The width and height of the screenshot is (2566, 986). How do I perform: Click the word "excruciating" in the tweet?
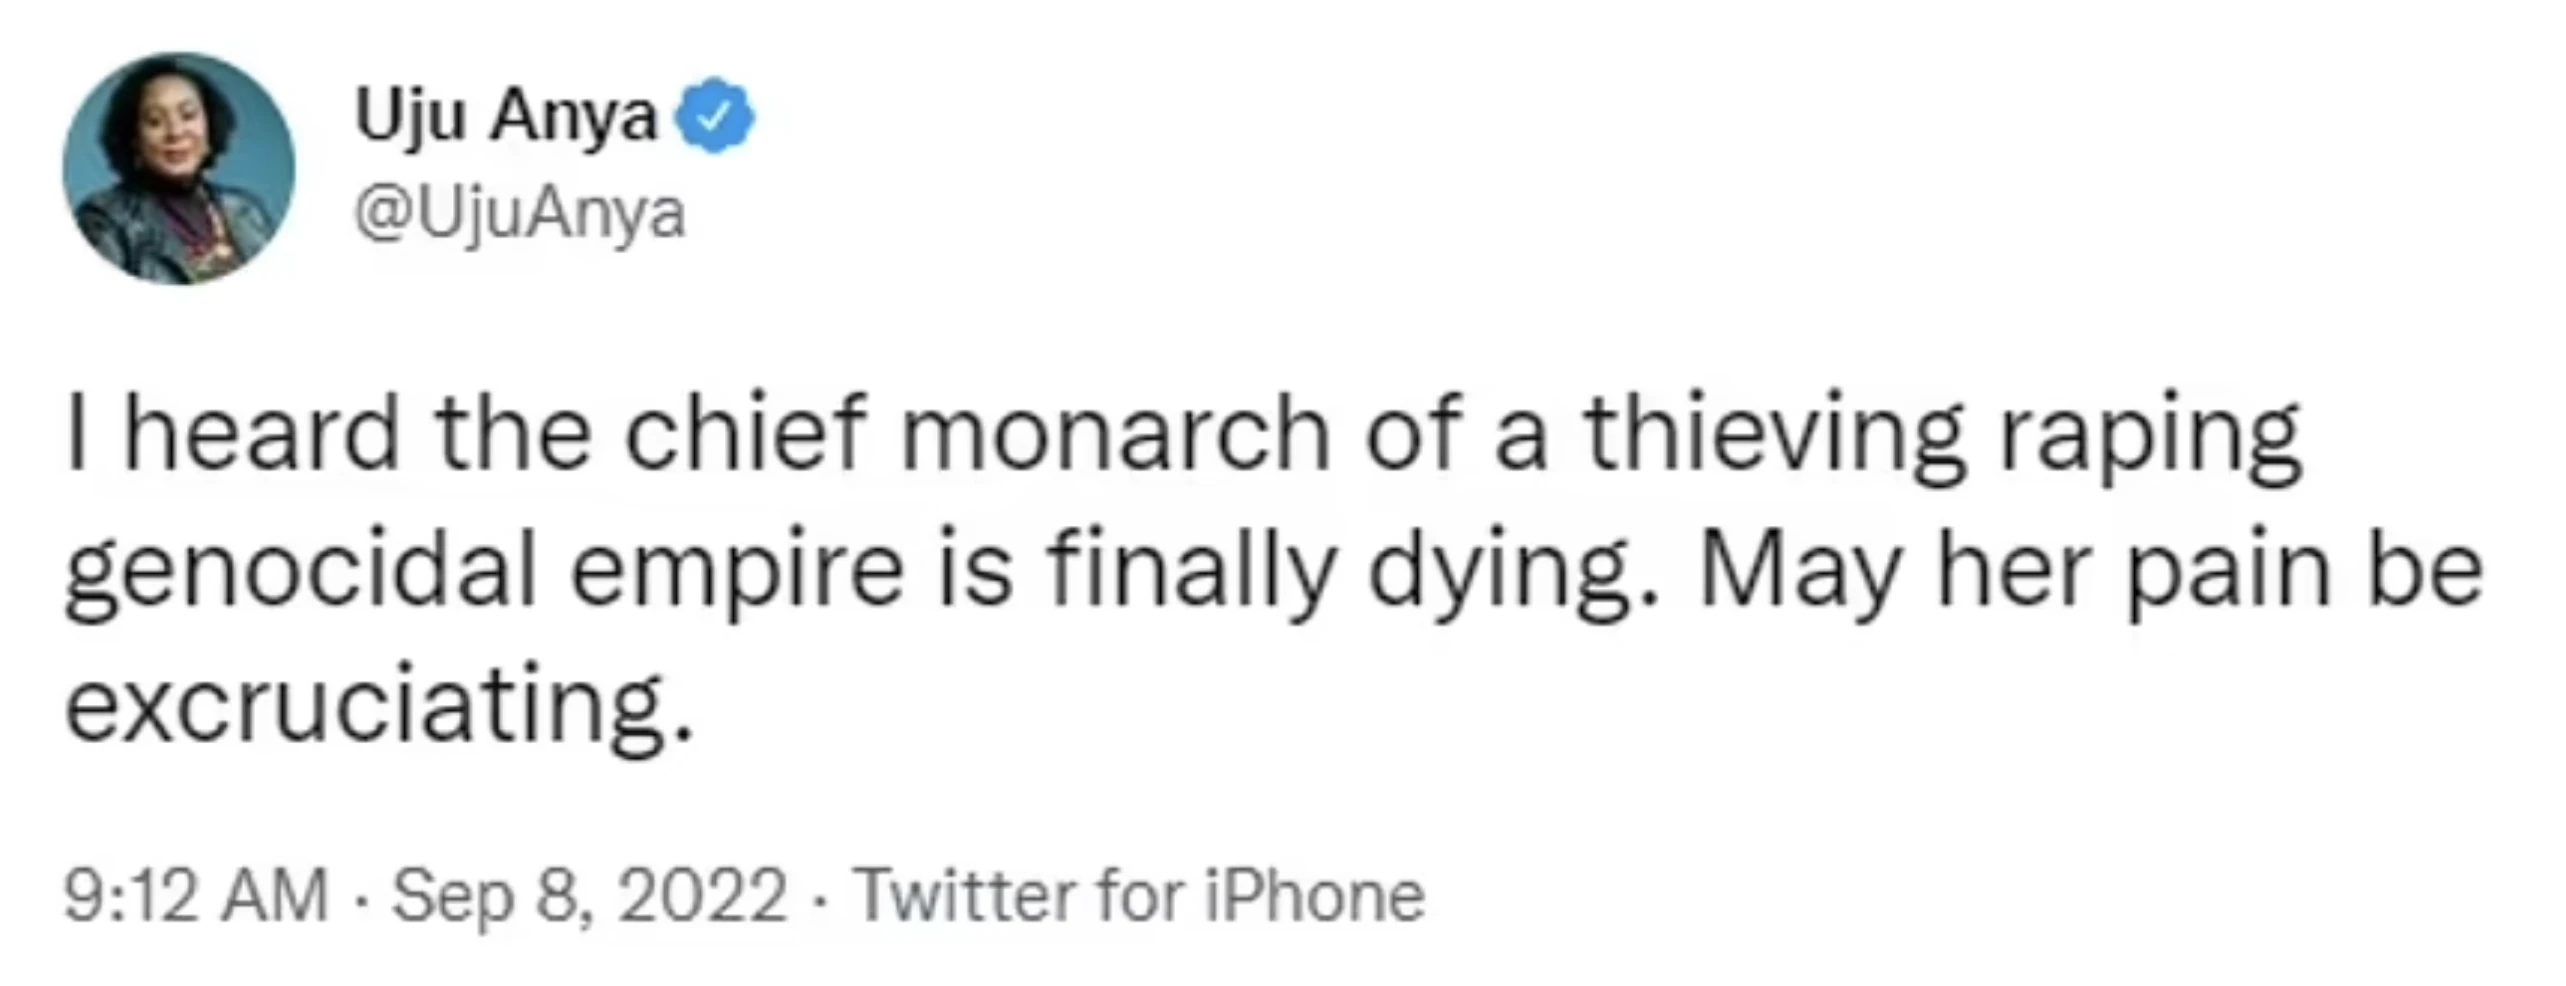(x=377, y=705)
